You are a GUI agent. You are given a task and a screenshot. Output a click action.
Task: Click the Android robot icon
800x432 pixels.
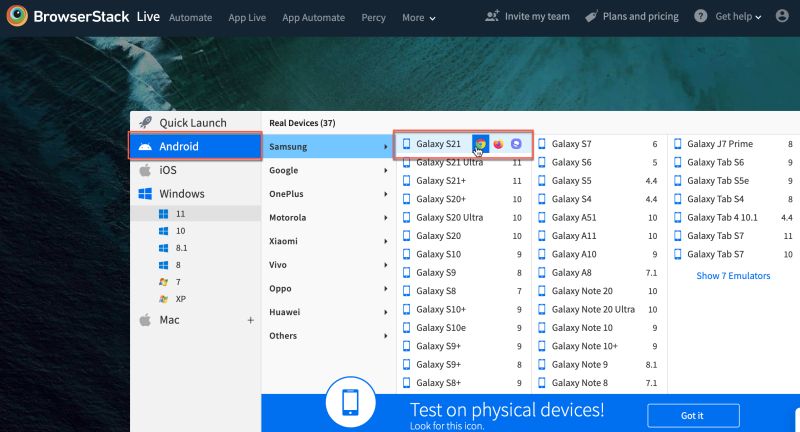(145, 146)
